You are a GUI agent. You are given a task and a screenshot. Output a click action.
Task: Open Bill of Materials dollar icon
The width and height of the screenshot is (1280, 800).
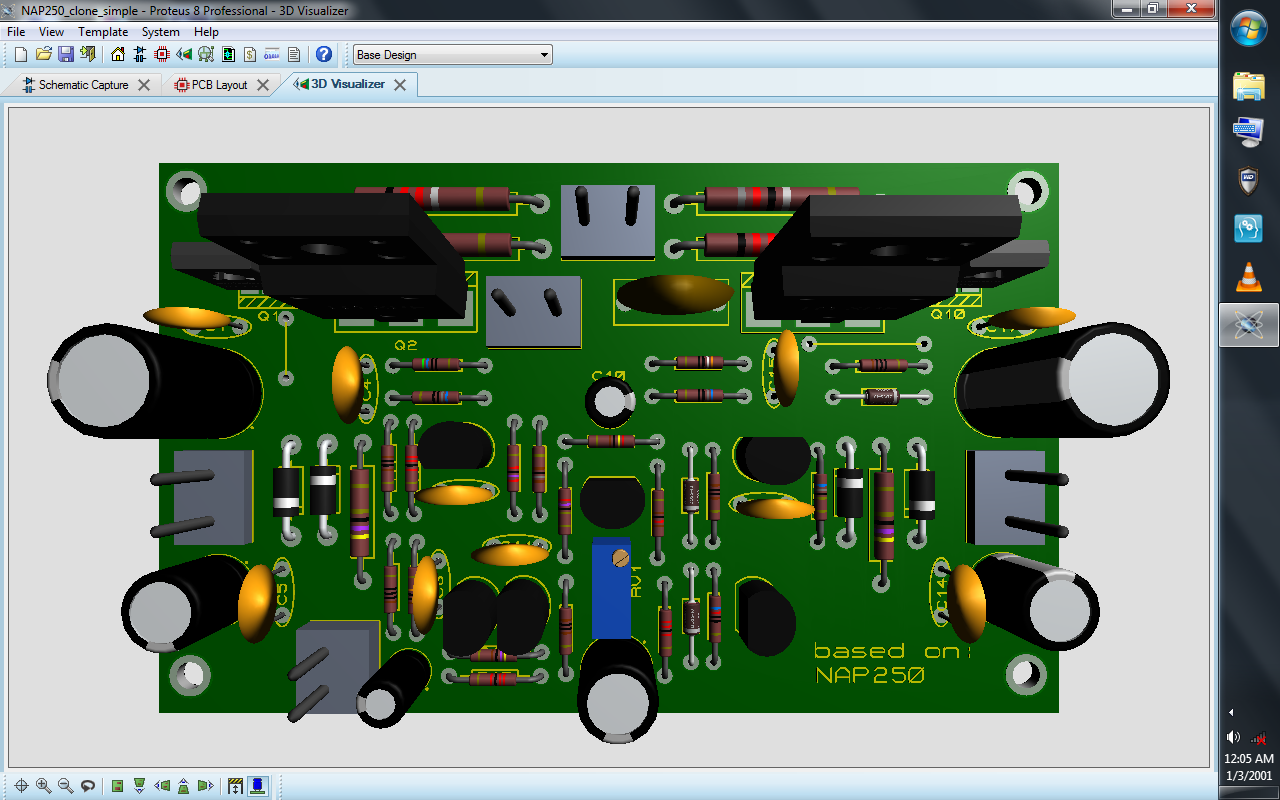click(250, 54)
